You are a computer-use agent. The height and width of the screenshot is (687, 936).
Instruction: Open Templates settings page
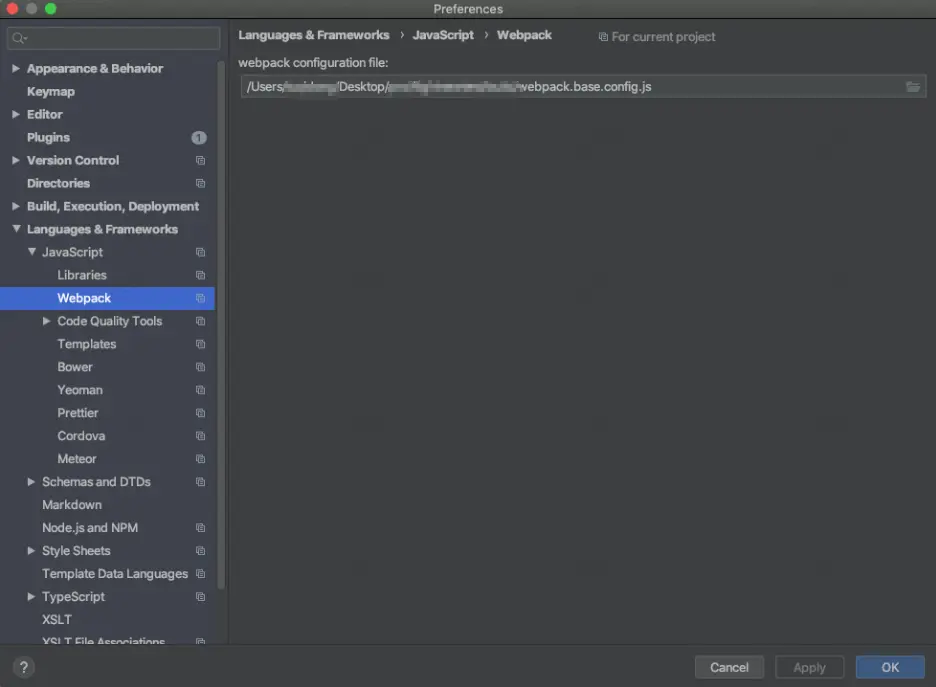[x=87, y=344]
